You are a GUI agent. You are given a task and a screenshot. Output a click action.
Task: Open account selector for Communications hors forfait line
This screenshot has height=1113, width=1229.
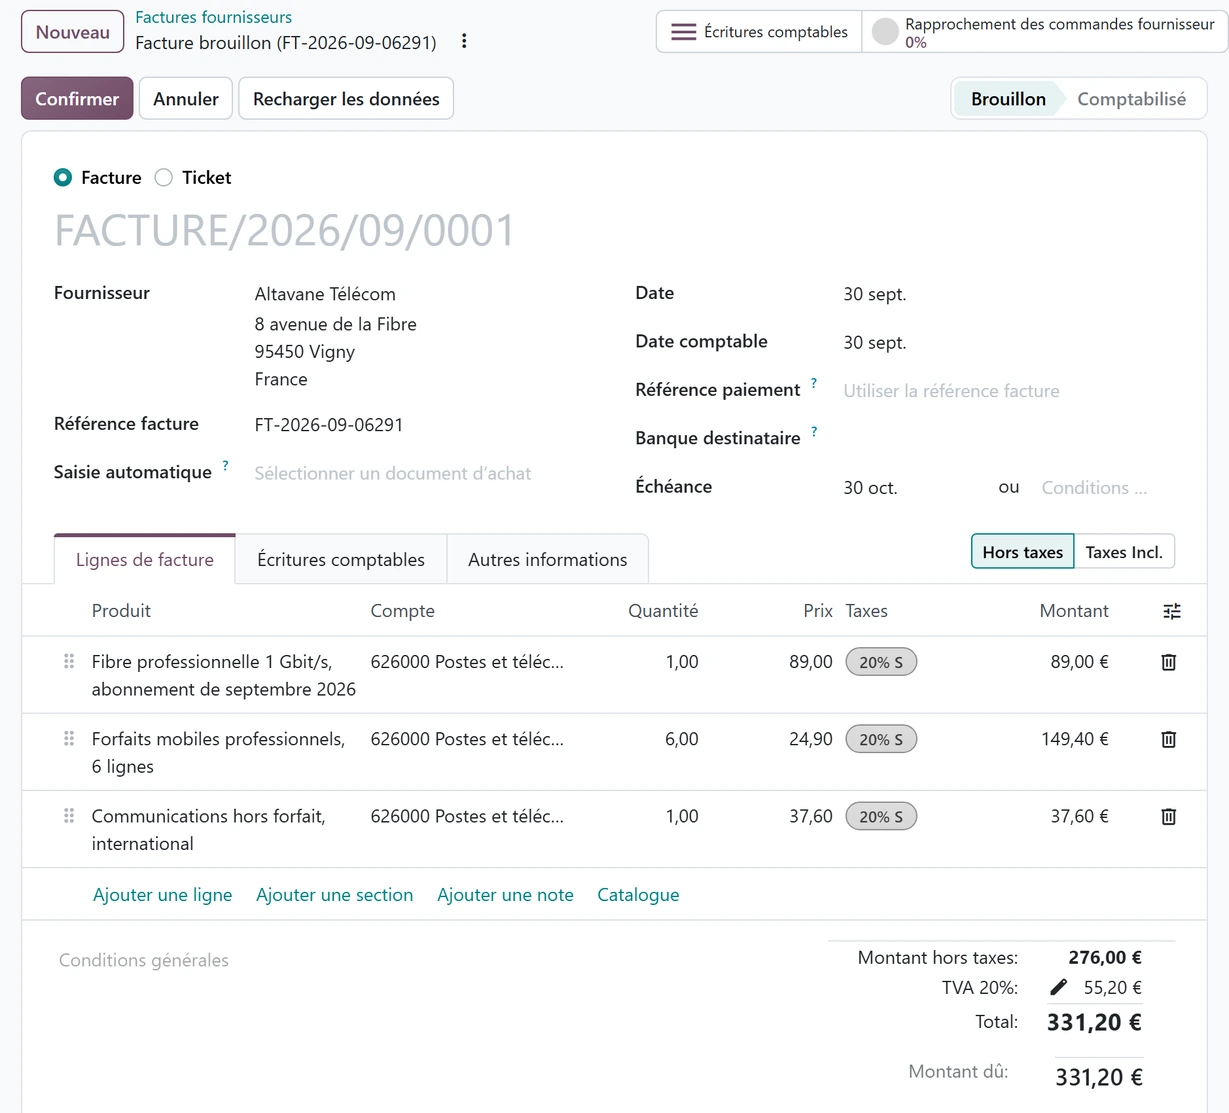[467, 816]
